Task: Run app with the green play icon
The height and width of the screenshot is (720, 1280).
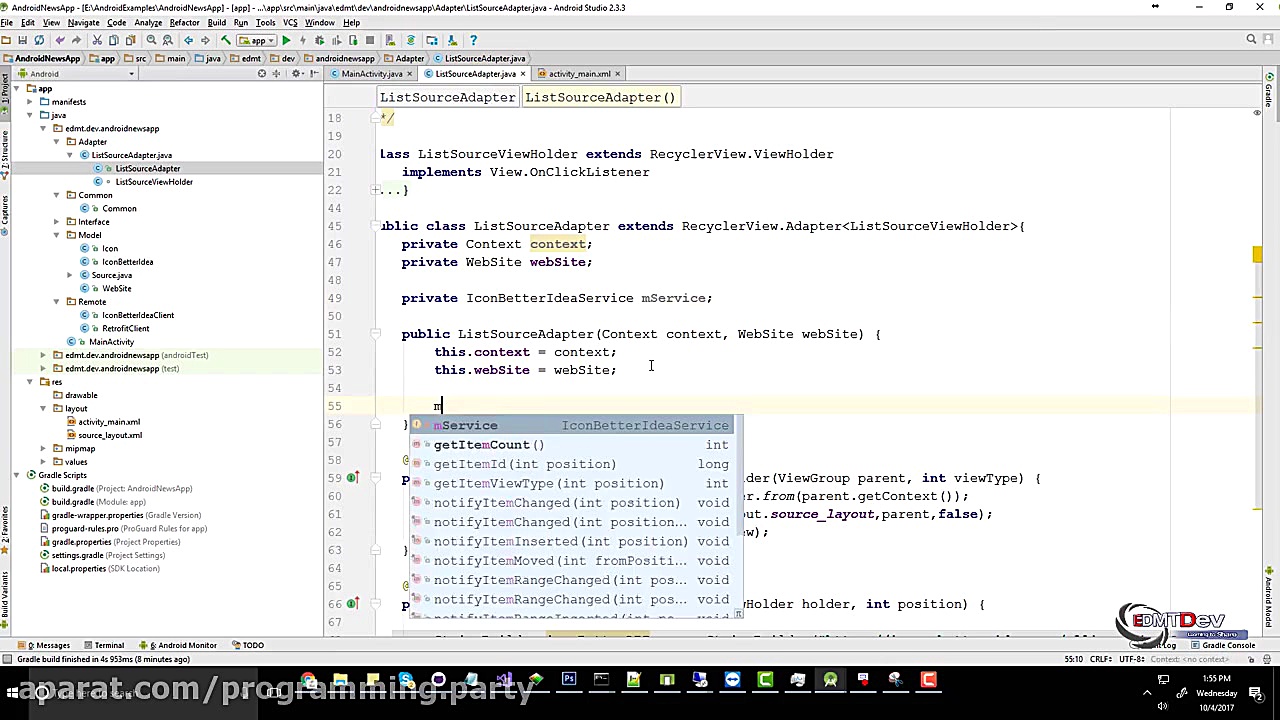Action: point(286,40)
